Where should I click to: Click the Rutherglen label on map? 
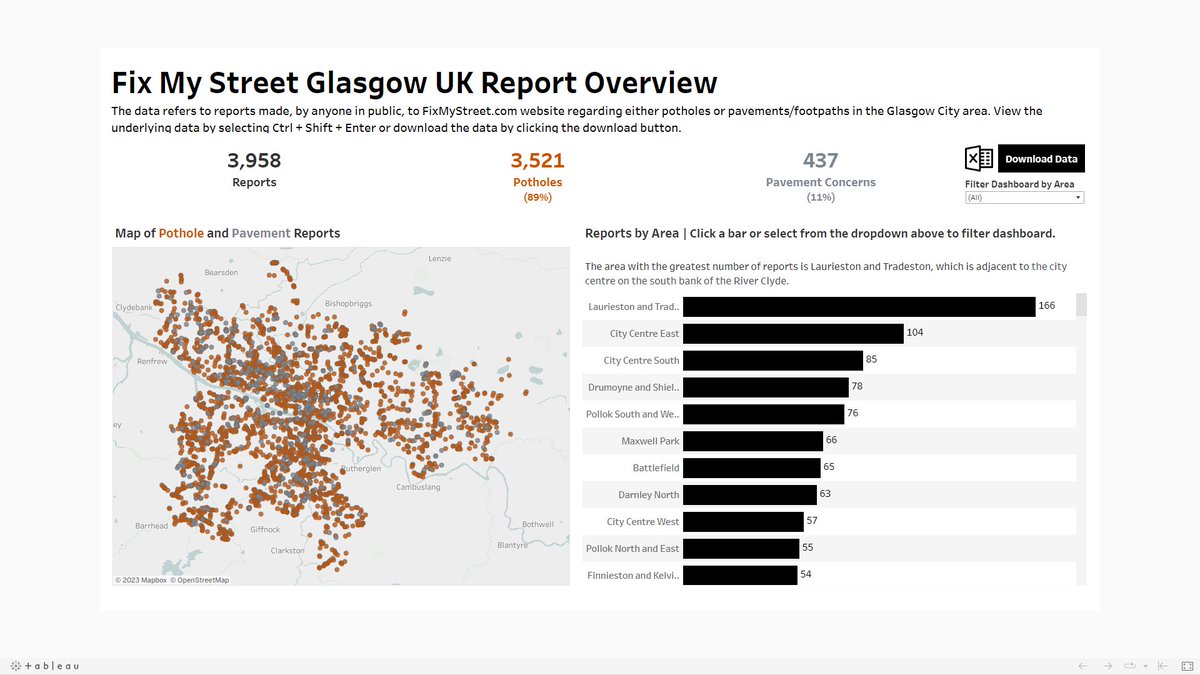[360, 468]
